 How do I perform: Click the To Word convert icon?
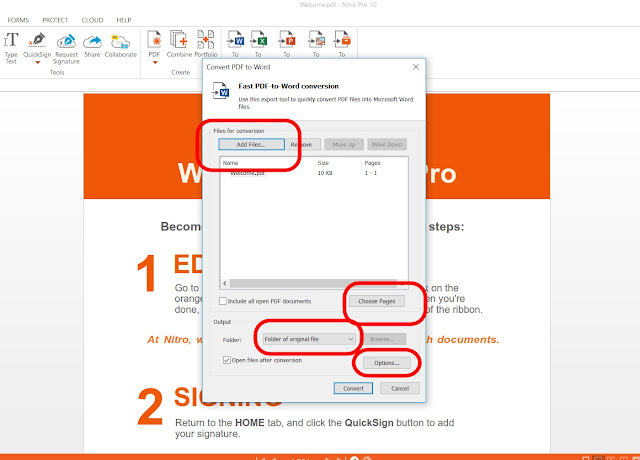coord(235,40)
